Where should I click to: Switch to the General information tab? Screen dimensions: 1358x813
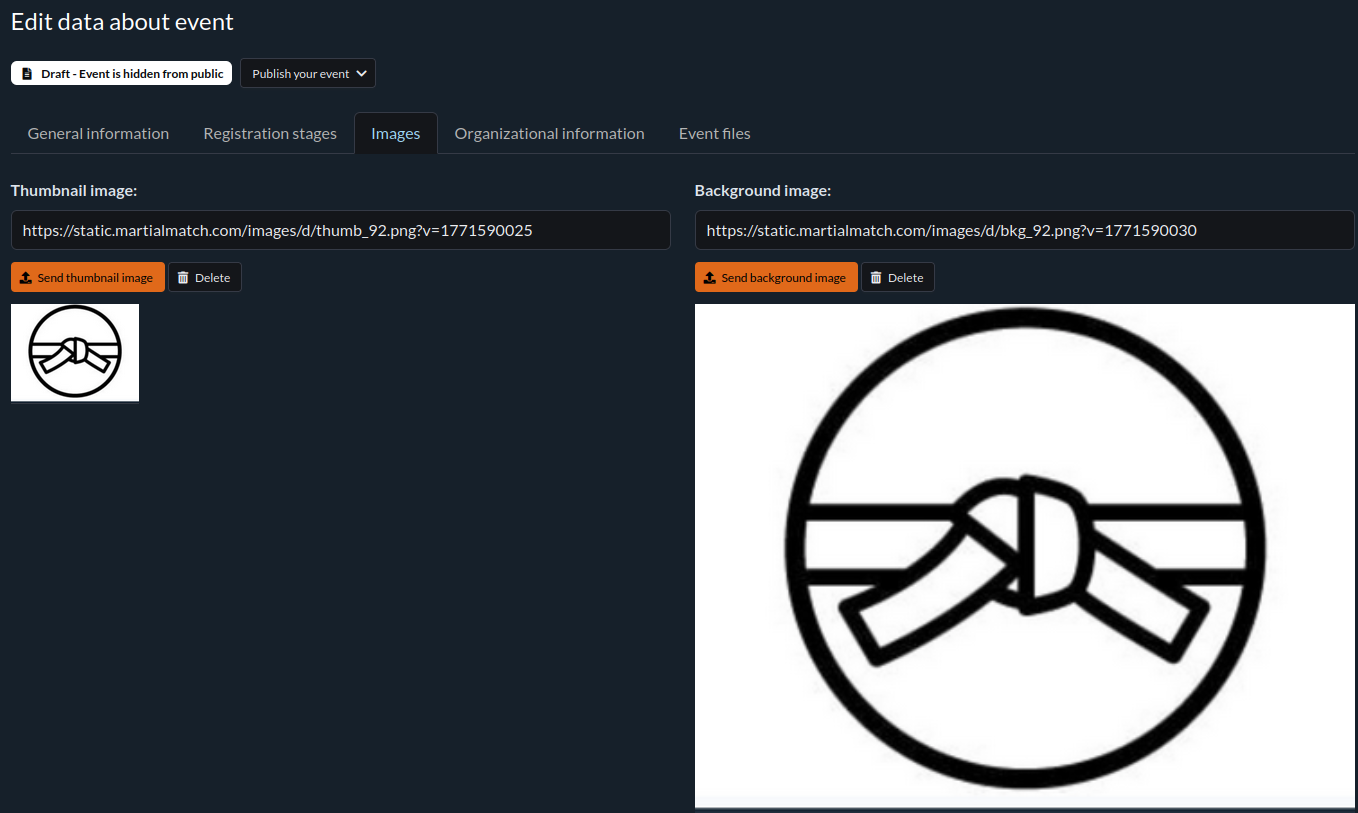[98, 134]
